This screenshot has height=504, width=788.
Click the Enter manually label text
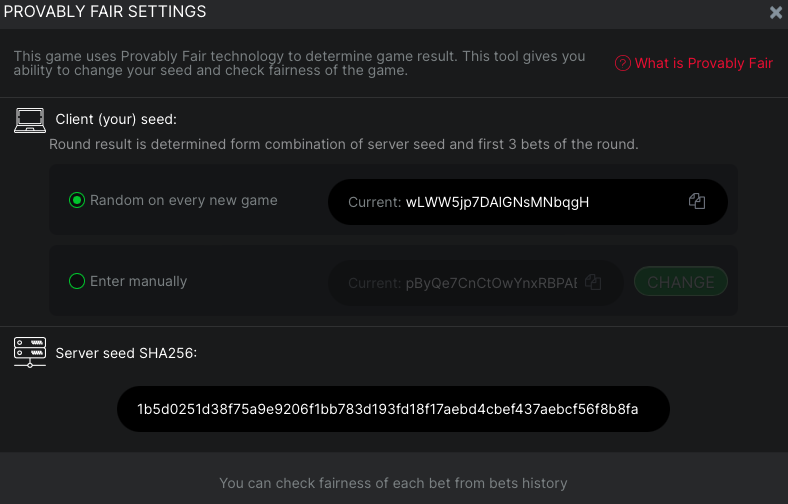click(x=138, y=281)
